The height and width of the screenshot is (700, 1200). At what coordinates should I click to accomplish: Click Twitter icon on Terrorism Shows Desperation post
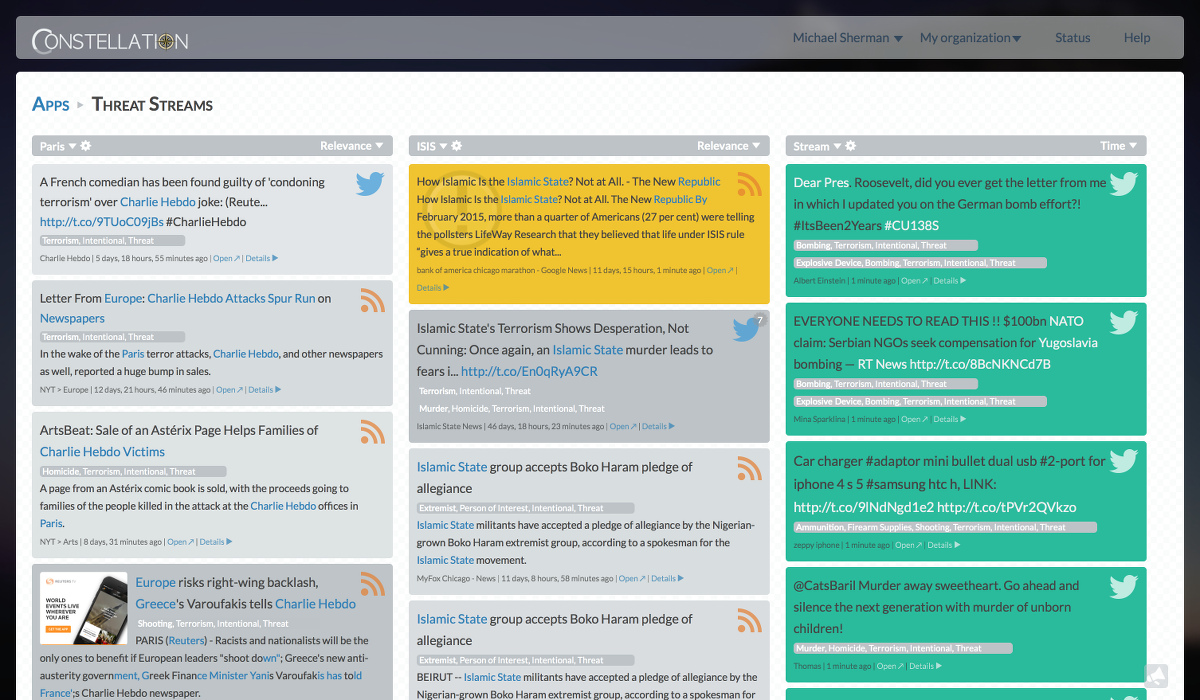tap(746, 329)
